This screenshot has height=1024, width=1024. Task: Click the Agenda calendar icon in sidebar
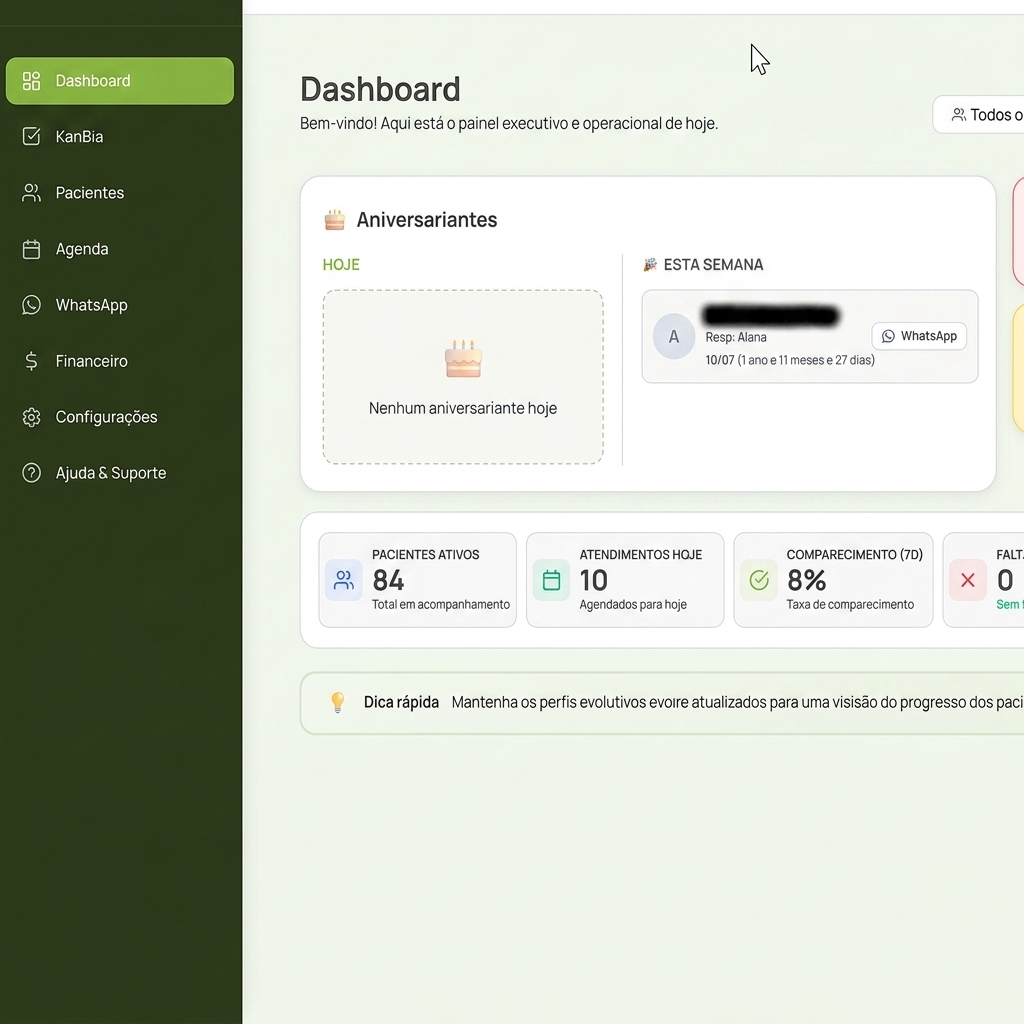click(31, 249)
